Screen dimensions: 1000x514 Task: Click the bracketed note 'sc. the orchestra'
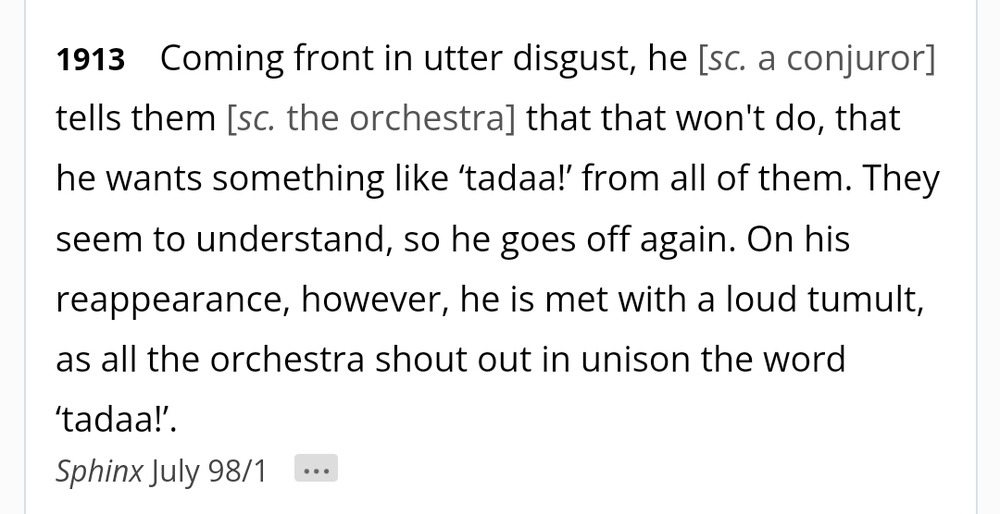371,119
